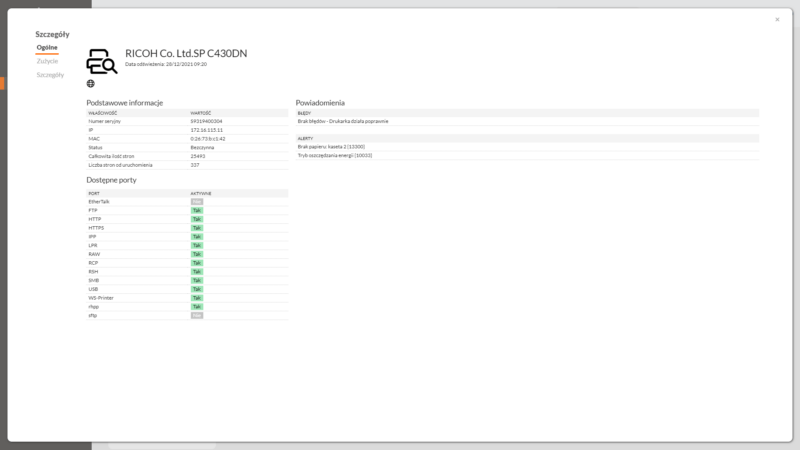
Task: Click the Podstawowe informacje heading
Action: coord(124,103)
